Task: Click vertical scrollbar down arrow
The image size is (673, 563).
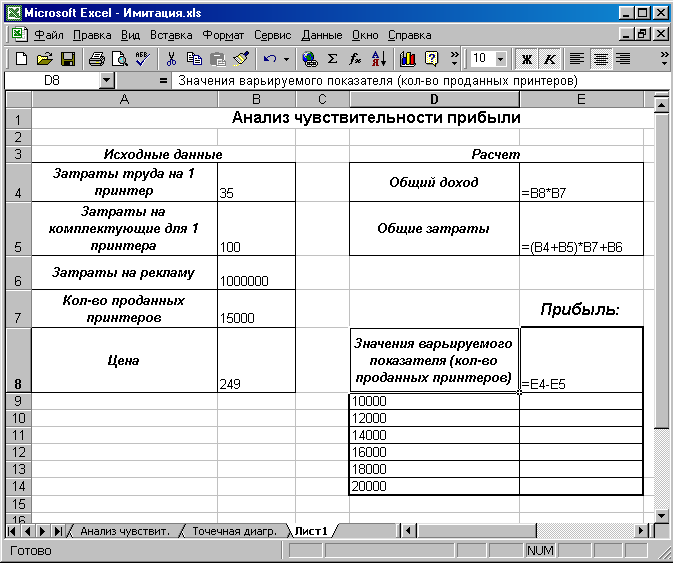Action: [x=661, y=515]
